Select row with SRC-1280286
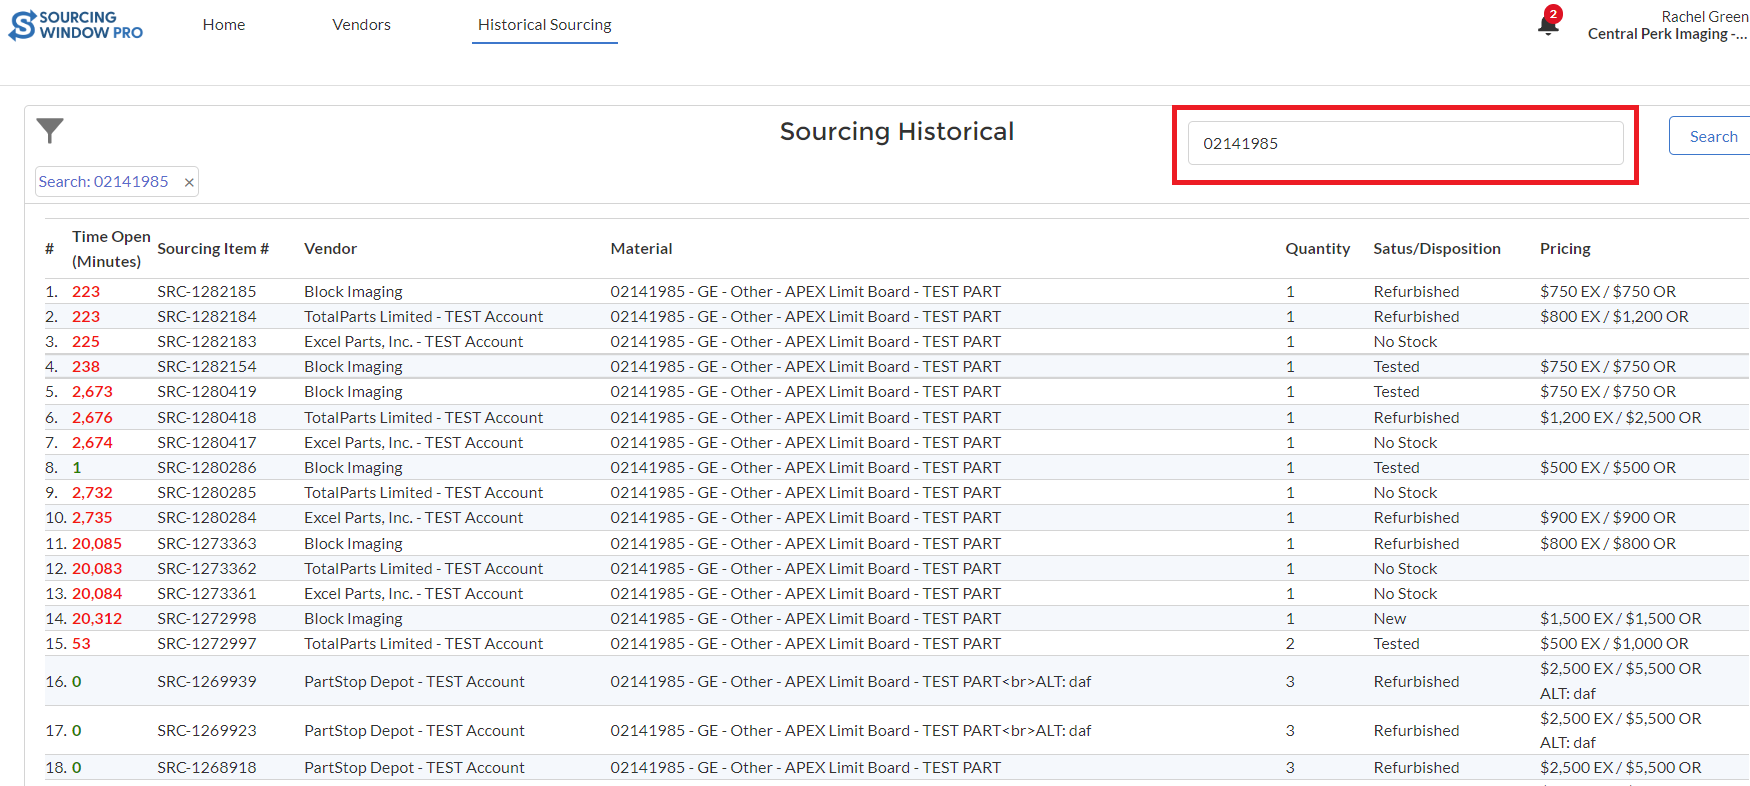This screenshot has height=786, width=1750. click(206, 468)
